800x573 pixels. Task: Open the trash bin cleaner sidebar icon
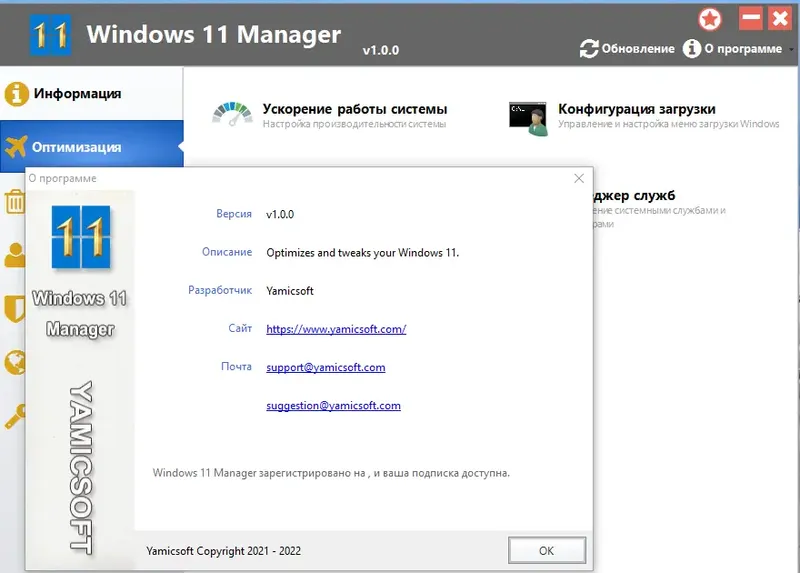pos(15,201)
